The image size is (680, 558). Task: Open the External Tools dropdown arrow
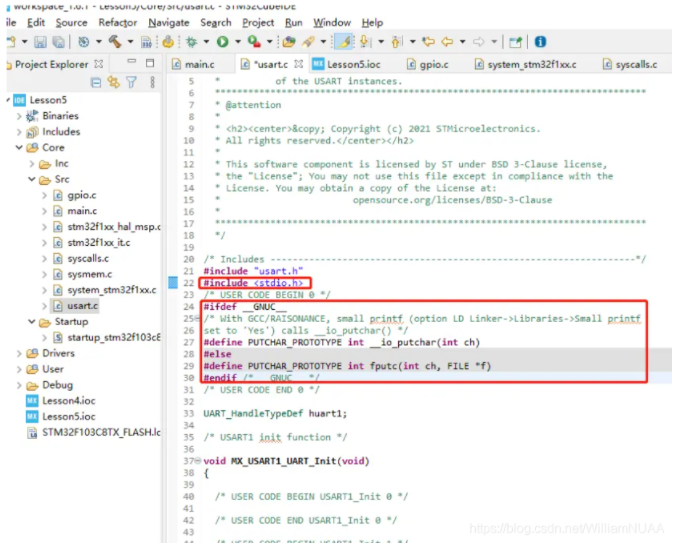(269, 42)
